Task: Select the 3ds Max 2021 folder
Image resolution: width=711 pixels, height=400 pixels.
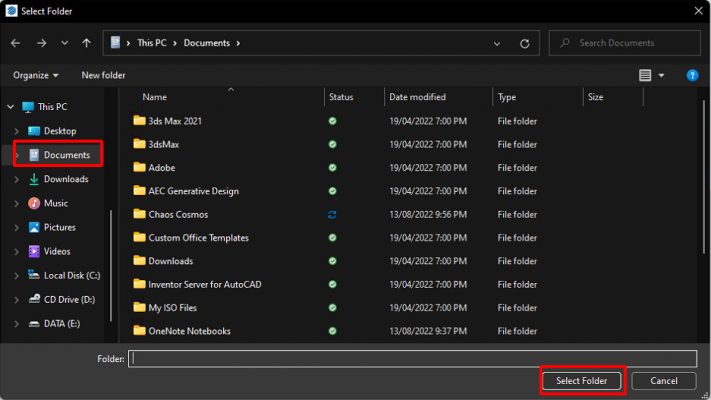Action: pos(174,121)
